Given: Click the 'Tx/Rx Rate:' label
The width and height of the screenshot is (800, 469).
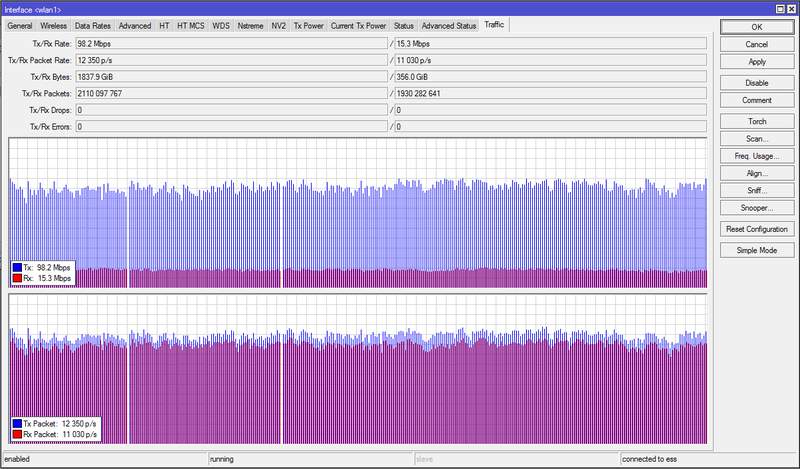Looking at the screenshot, I should click(x=52, y=44).
